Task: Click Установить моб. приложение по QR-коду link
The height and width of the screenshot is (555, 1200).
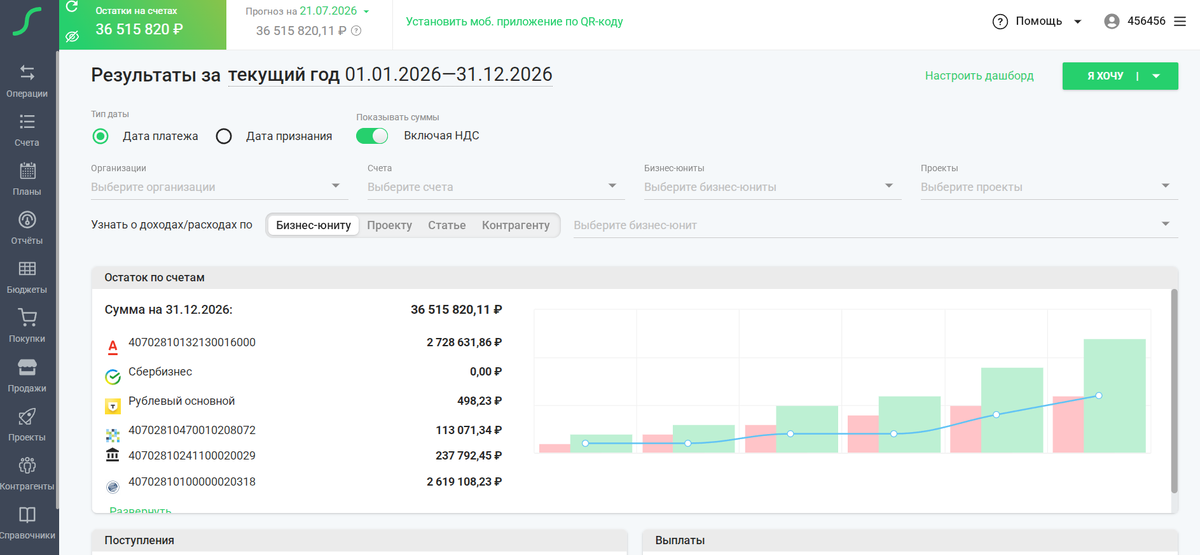Action: point(514,21)
